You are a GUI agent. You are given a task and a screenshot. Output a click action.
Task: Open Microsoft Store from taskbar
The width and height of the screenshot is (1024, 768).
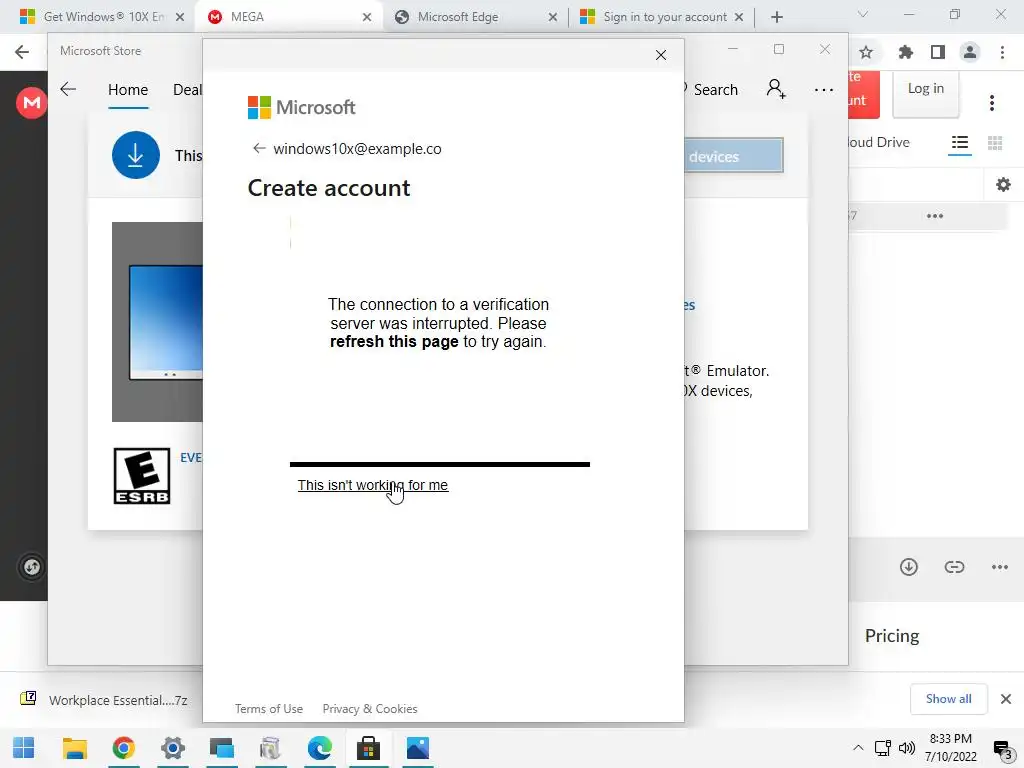tap(368, 748)
